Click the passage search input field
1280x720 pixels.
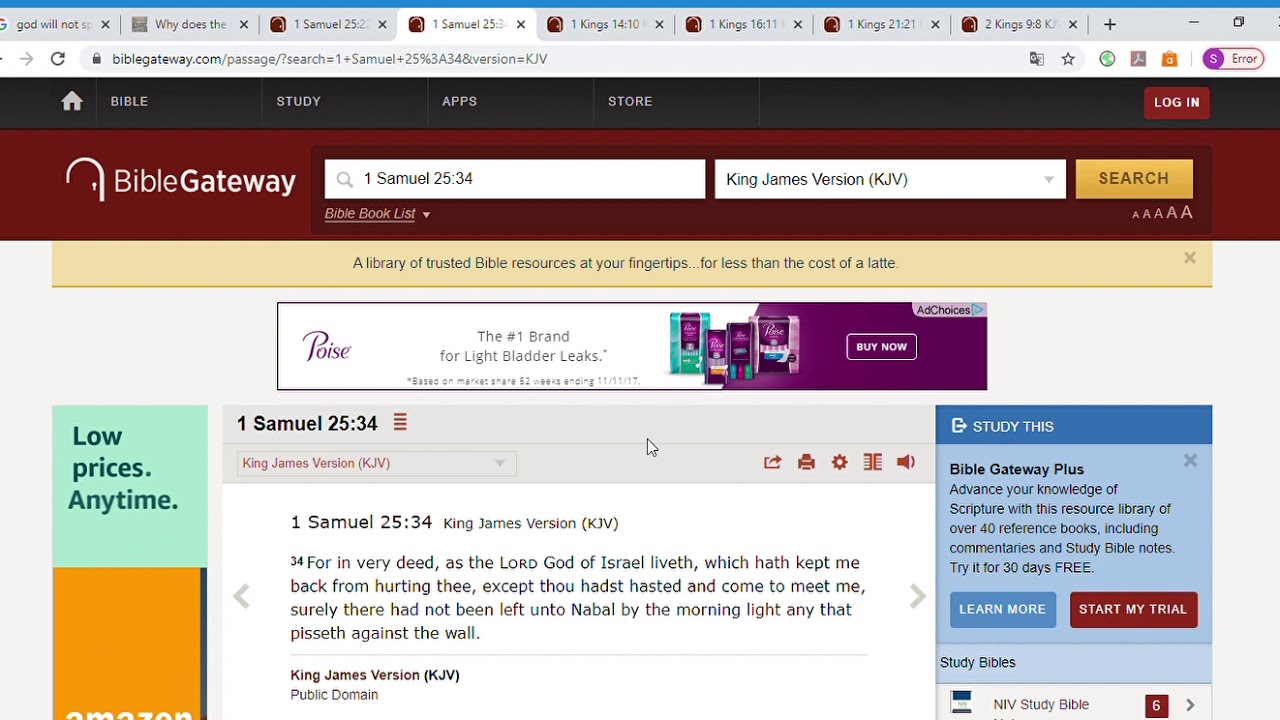(515, 179)
